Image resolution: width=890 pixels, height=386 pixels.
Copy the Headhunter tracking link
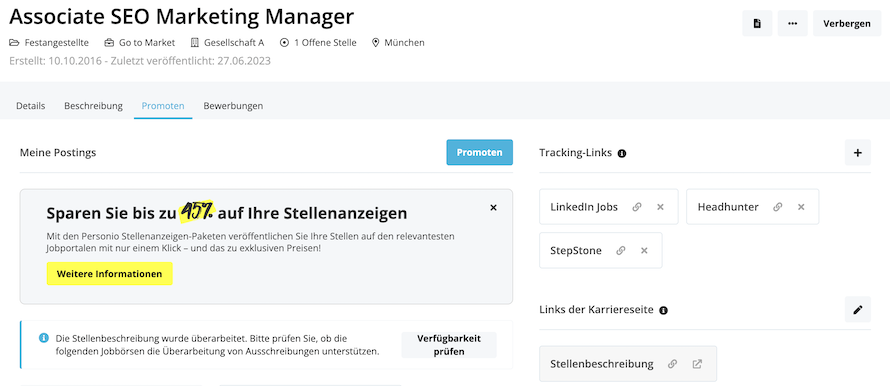tap(778, 207)
